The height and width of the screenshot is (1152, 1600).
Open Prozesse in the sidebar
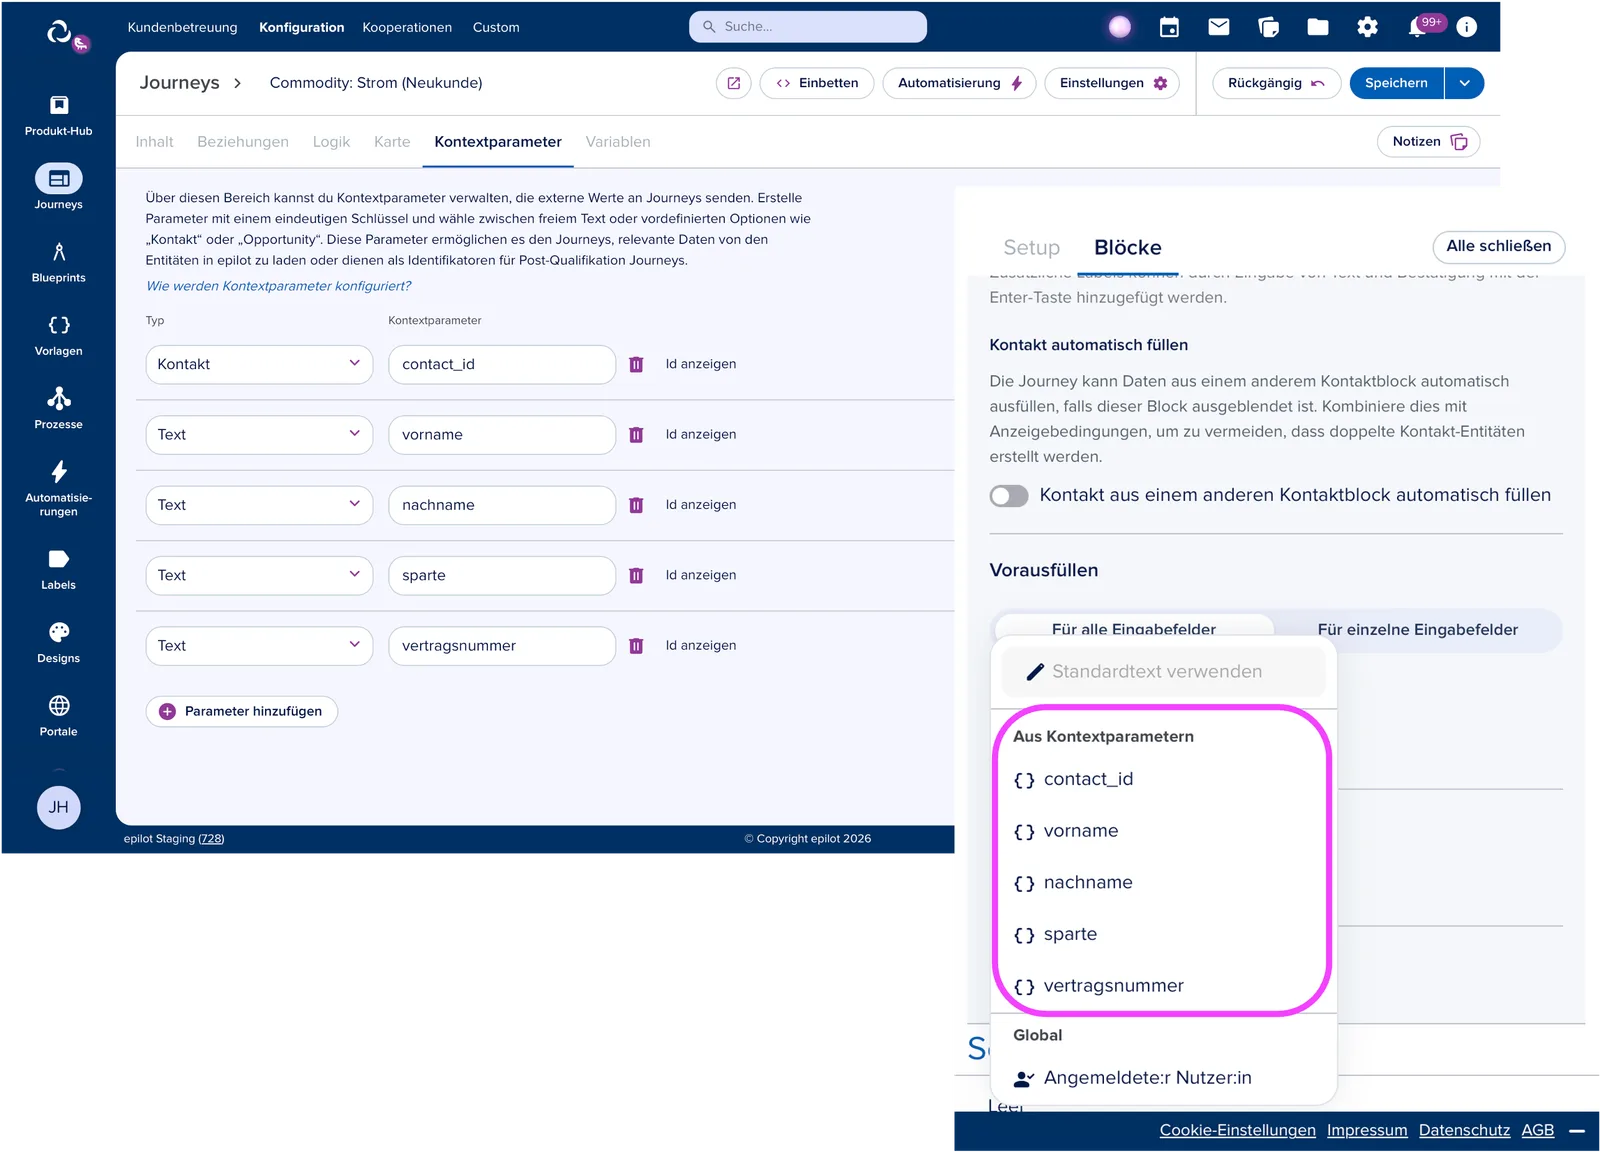pos(59,409)
